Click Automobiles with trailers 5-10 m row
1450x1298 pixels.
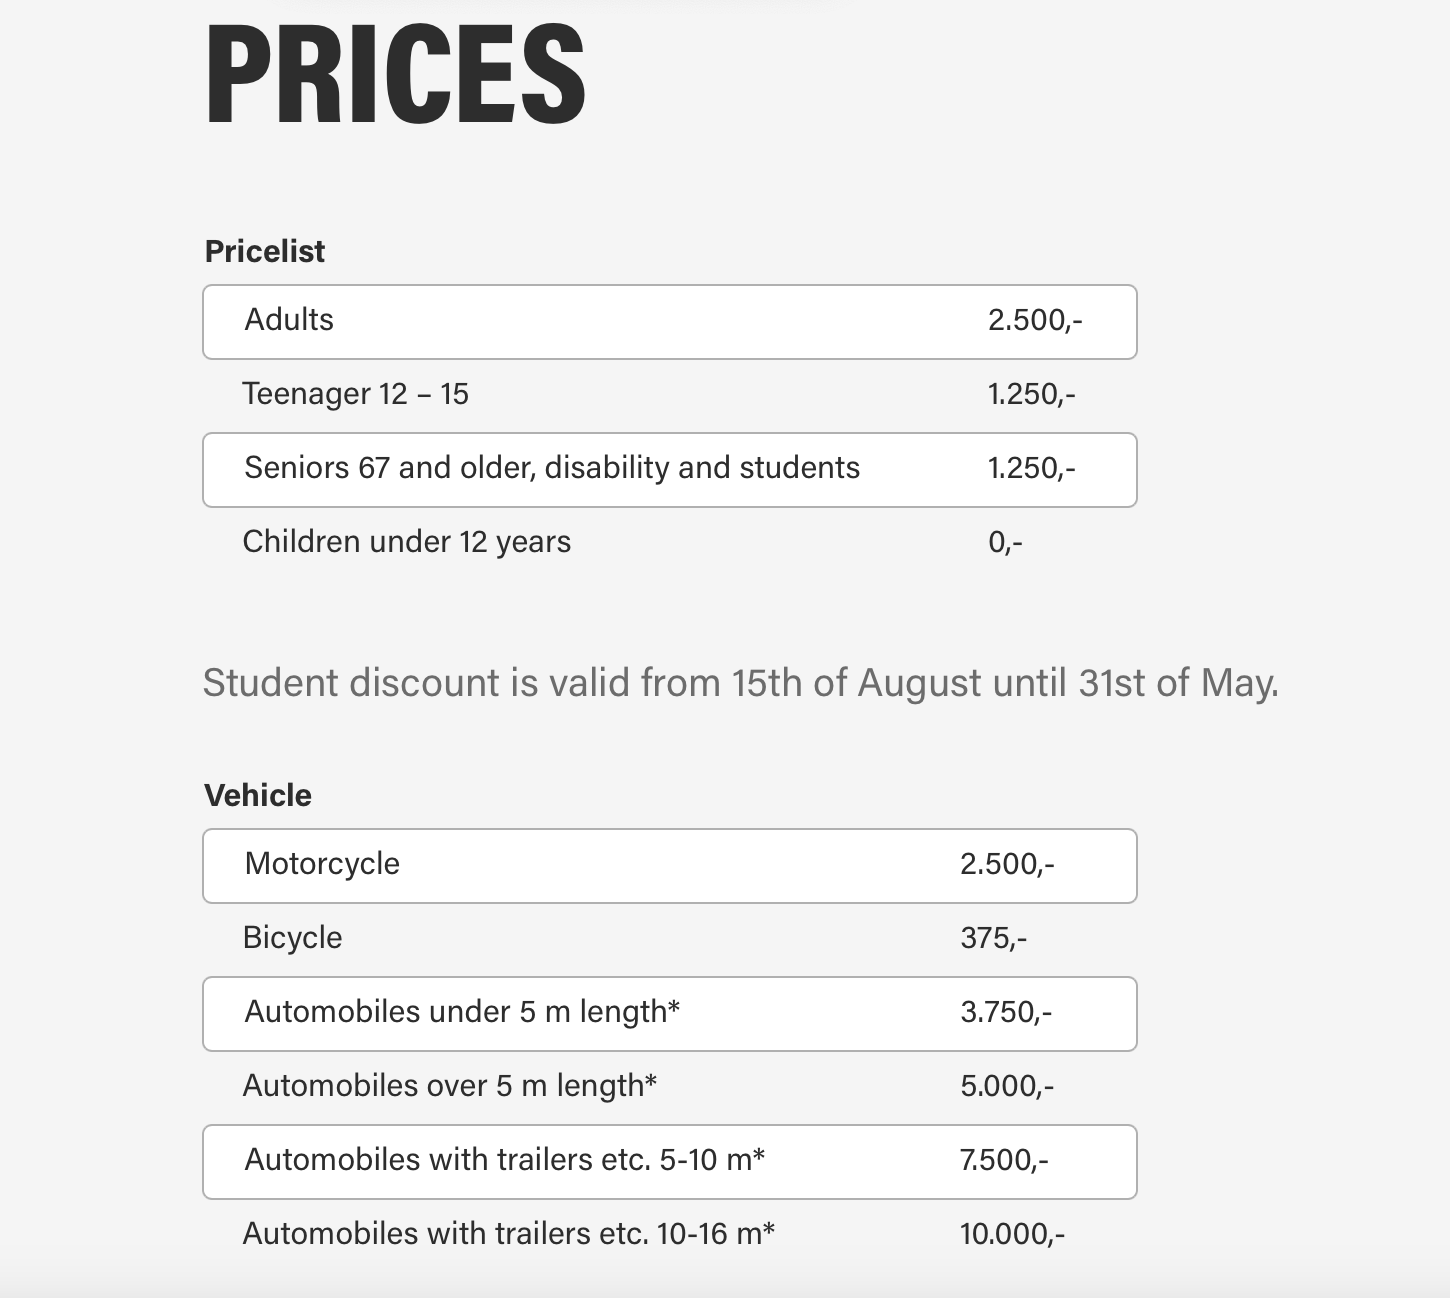(670, 1162)
